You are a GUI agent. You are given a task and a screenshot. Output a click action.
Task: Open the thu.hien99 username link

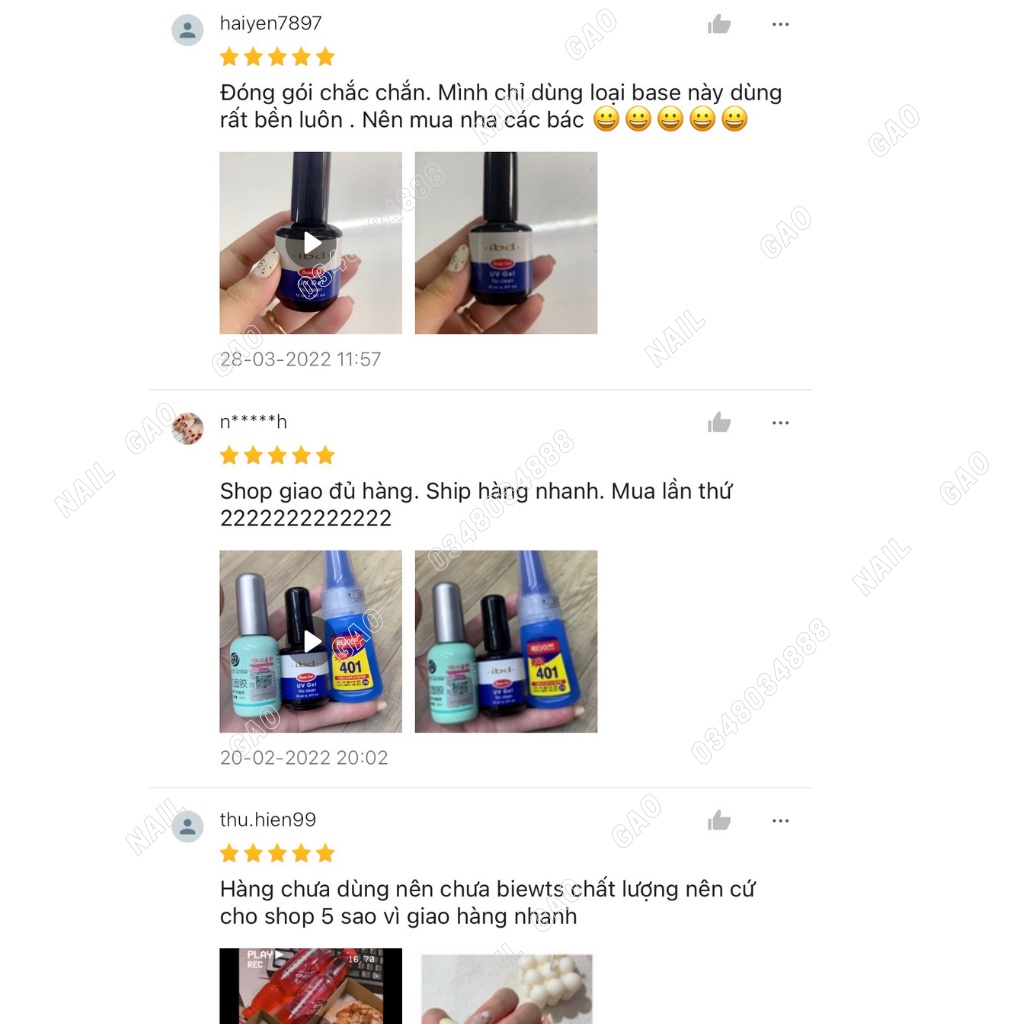click(x=268, y=820)
